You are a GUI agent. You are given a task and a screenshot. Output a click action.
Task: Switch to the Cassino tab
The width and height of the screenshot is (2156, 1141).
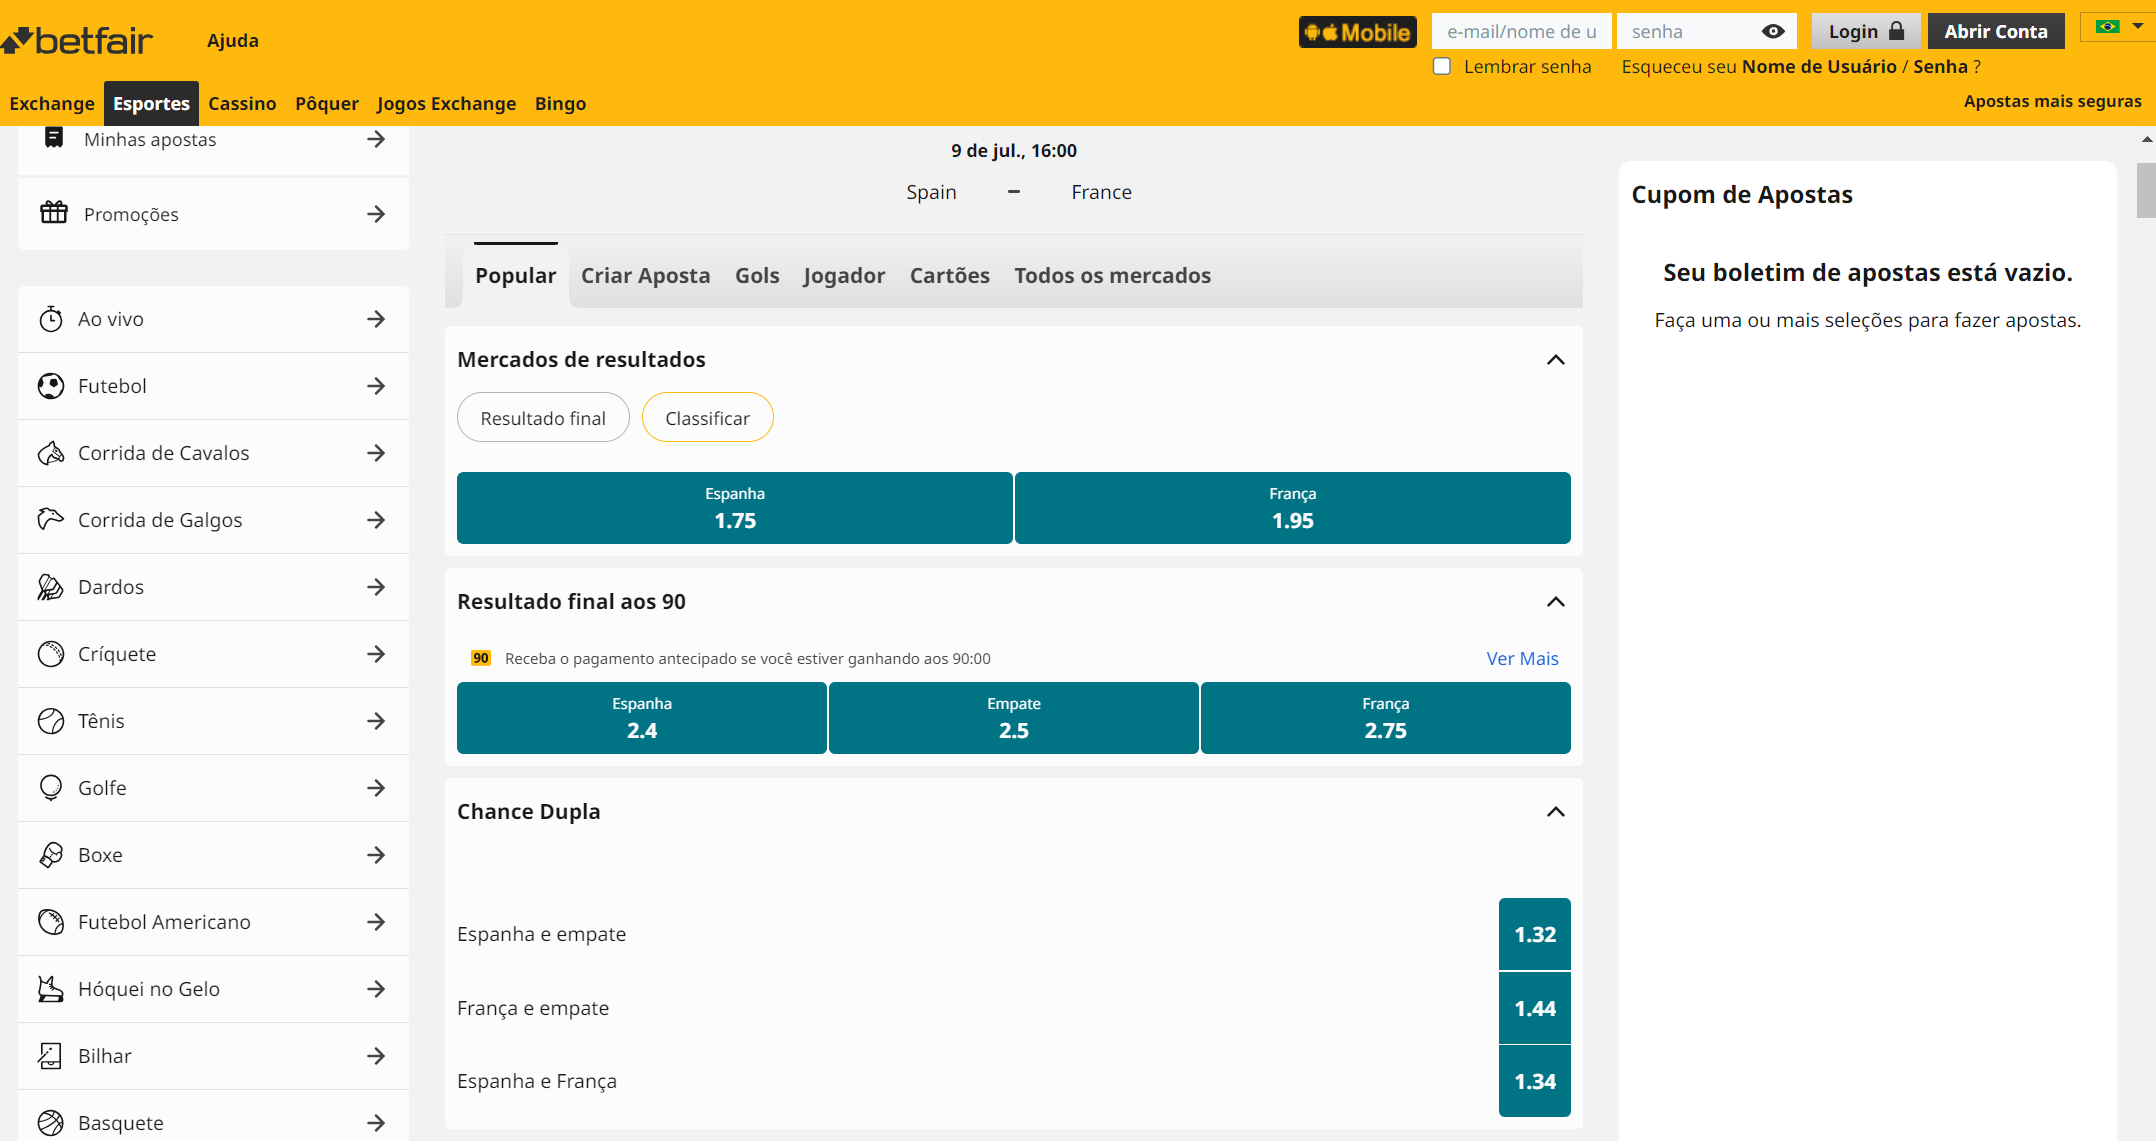pyautogui.click(x=242, y=103)
